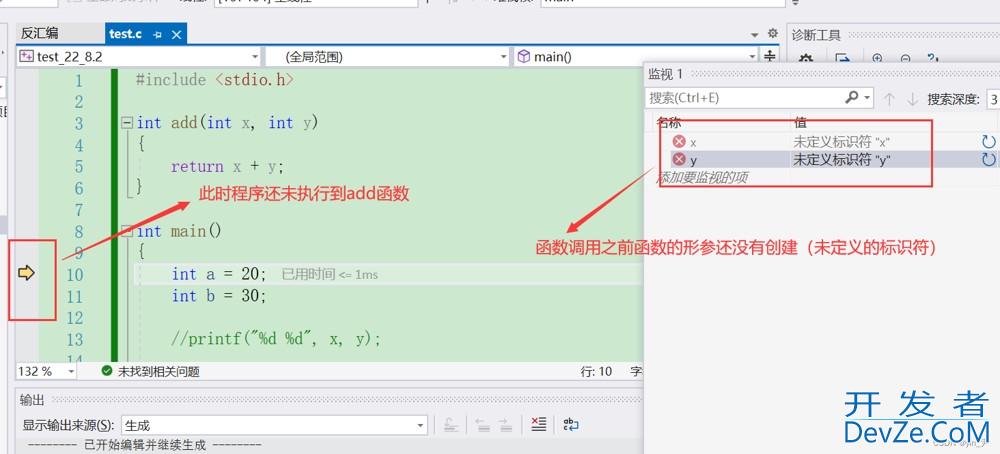Click the find message in code icon
This screenshot has width=1000, height=454.
(x=451, y=425)
